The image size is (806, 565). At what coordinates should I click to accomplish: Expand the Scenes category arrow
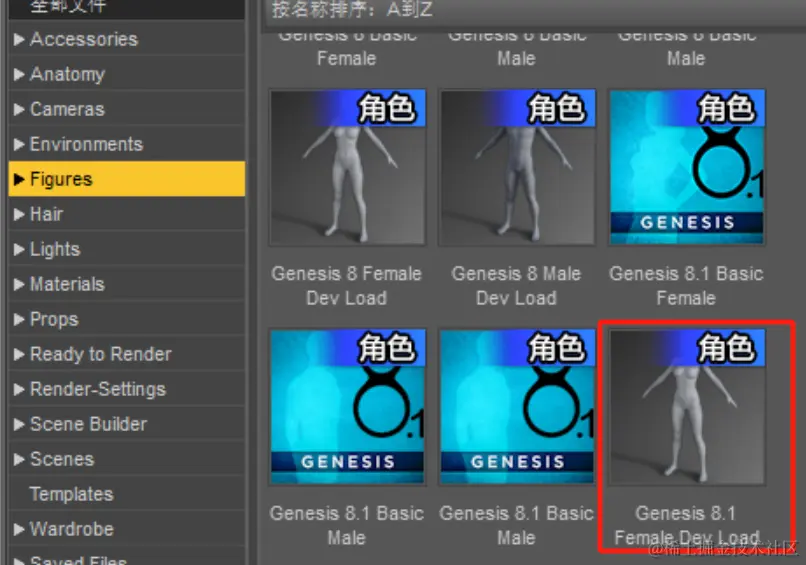19,459
